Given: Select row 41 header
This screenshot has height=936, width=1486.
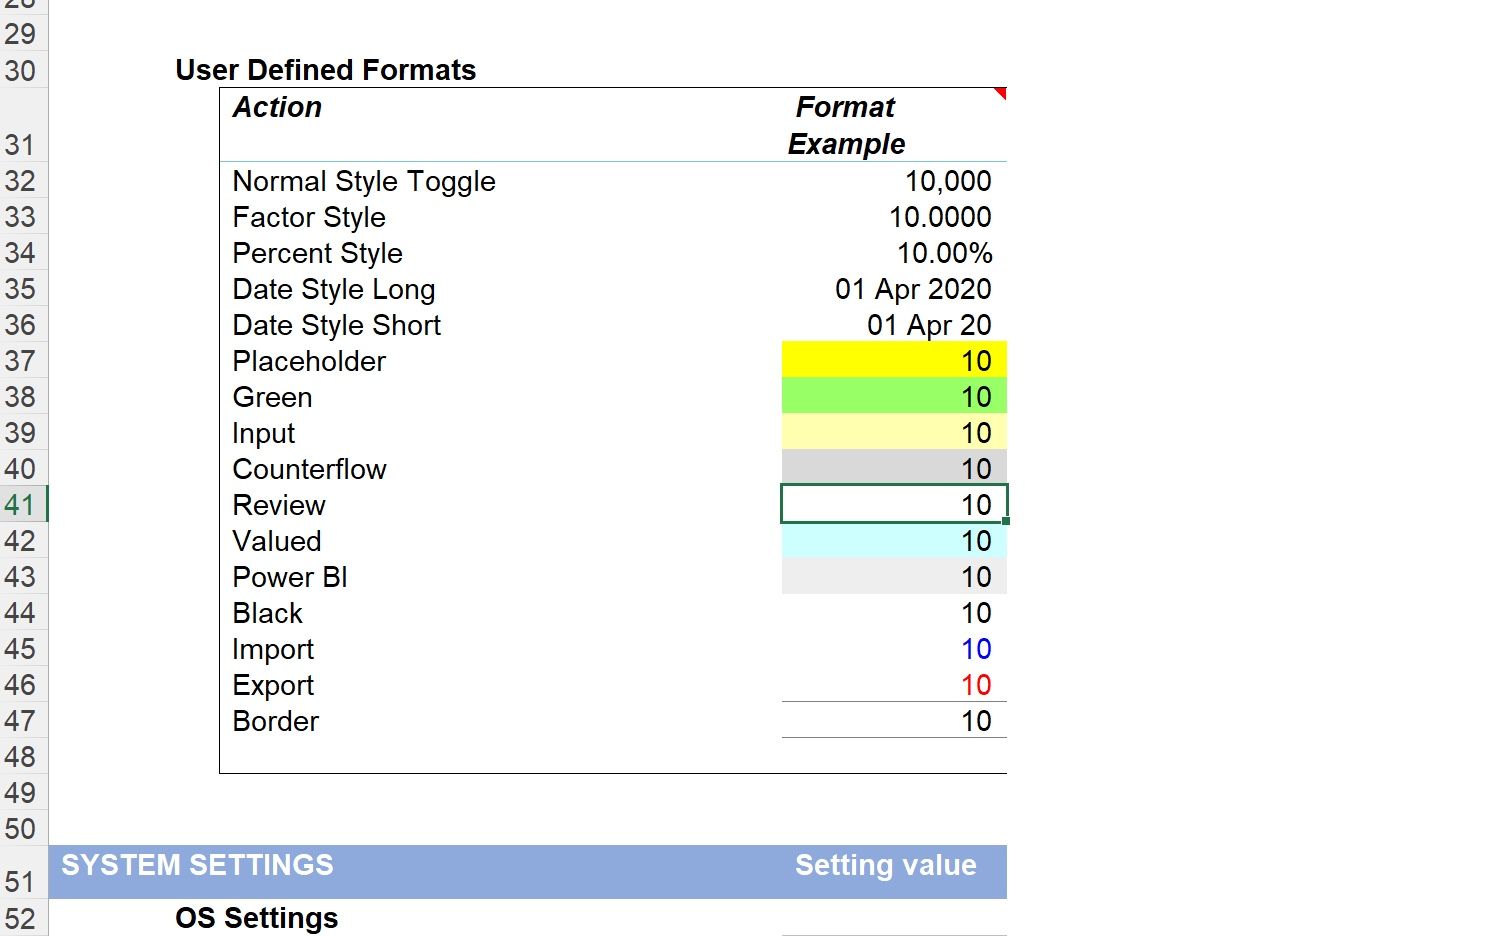Looking at the screenshot, I should click(x=20, y=504).
